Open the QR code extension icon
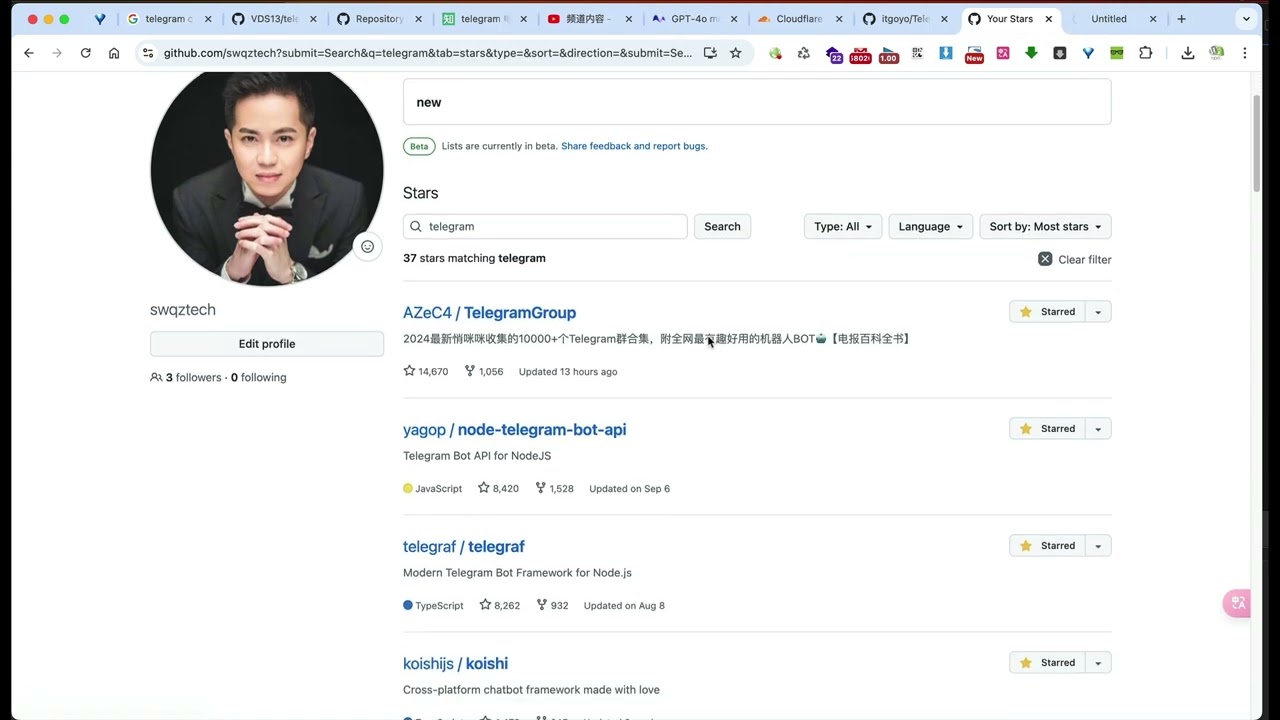The height and width of the screenshot is (720, 1280). (x=917, y=53)
